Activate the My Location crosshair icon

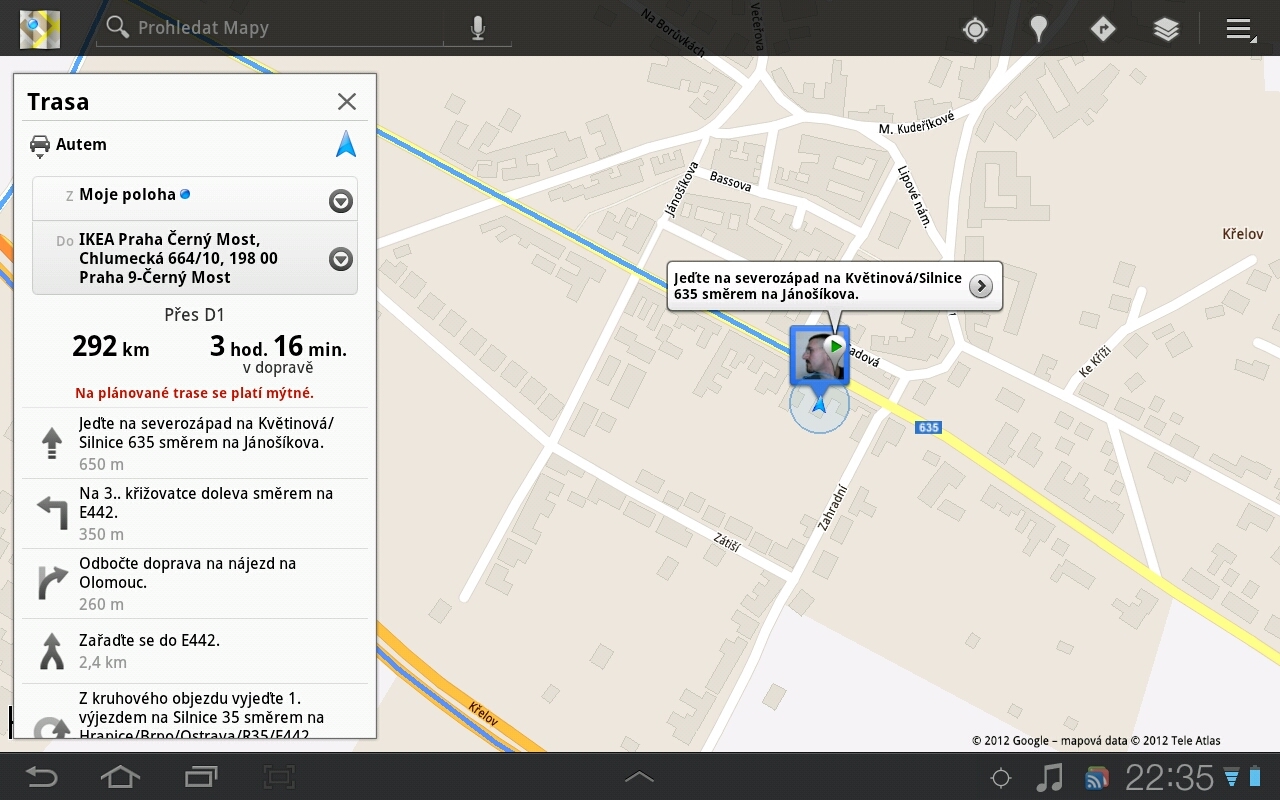click(974, 29)
